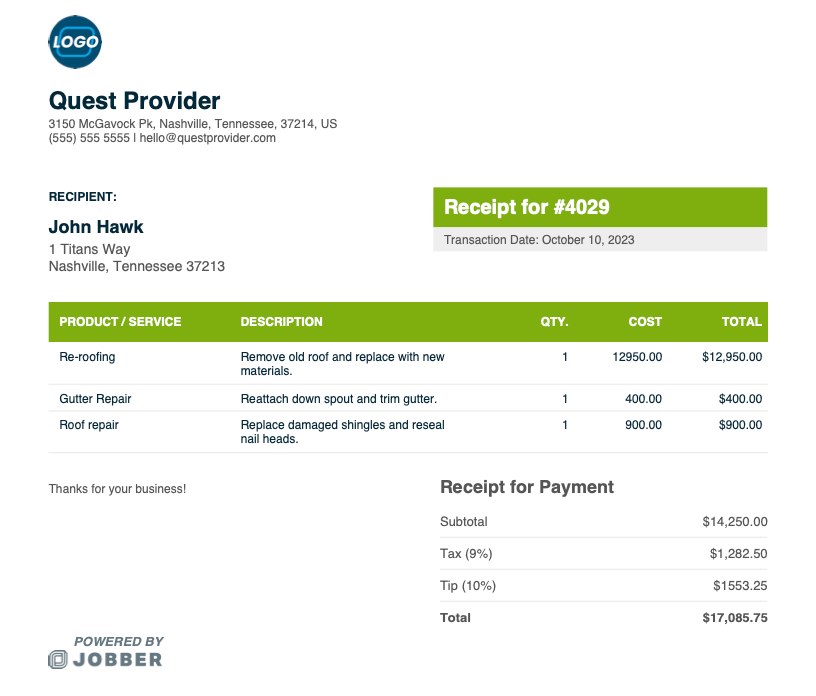Screen dimensions: 816x696
Task: Click the QTY. column header
Action: tap(554, 322)
